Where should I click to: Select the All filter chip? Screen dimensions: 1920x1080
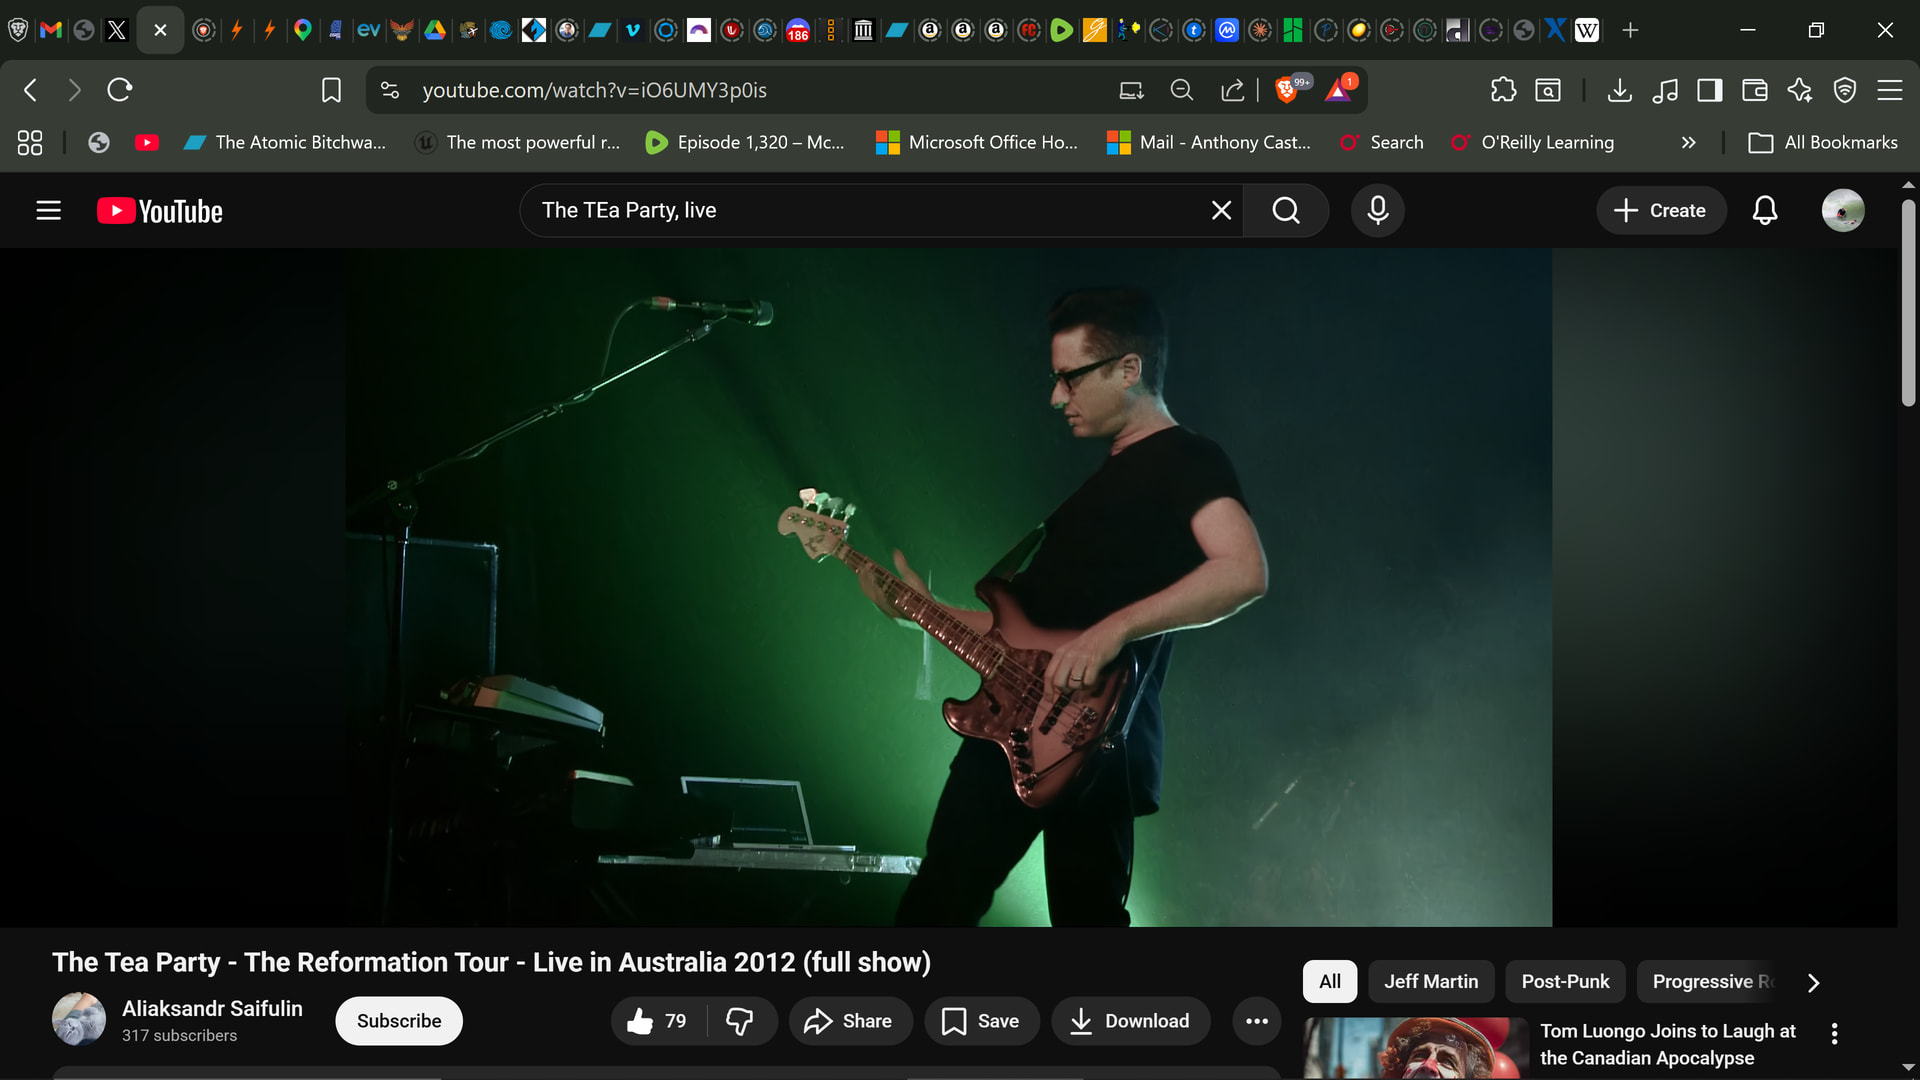coord(1329,981)
